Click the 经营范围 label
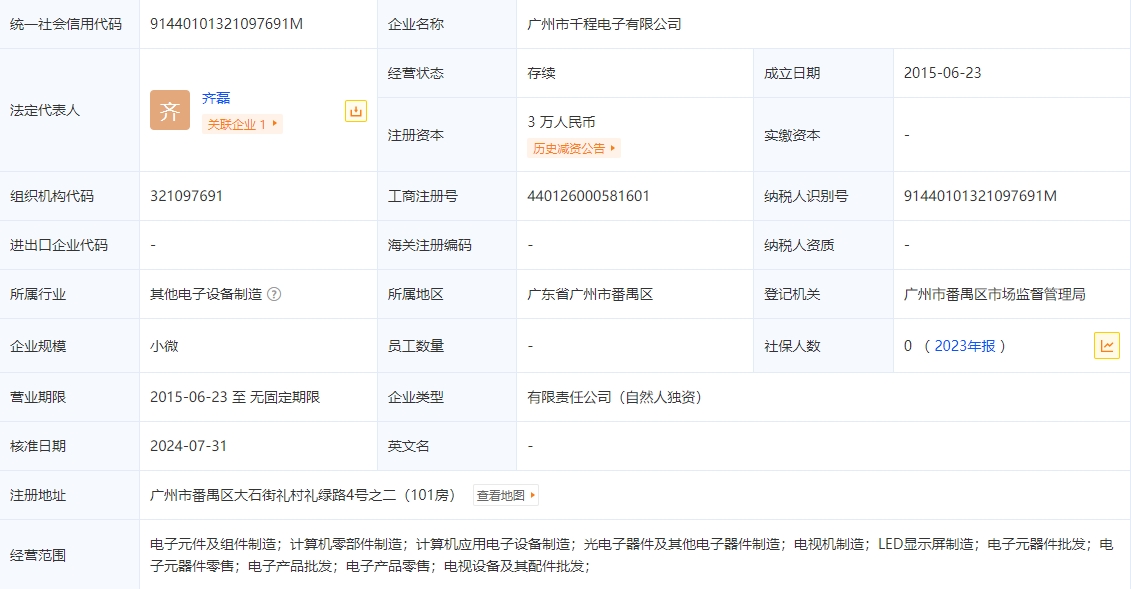The width and height of the screenshot is (1131, 589). pos(38,555)
